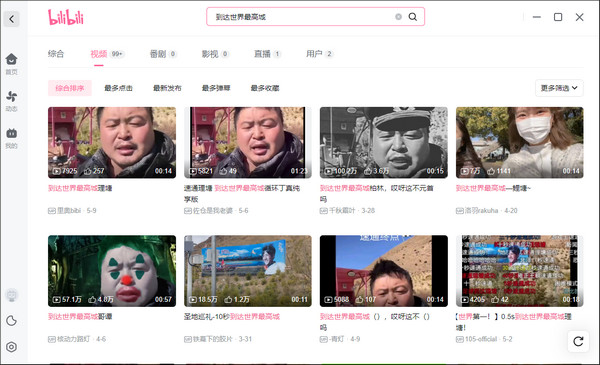The width and height of the screenshot is (600, 365).
Task: Switch to the 综合 tab
Action: (x=56, y=54)
